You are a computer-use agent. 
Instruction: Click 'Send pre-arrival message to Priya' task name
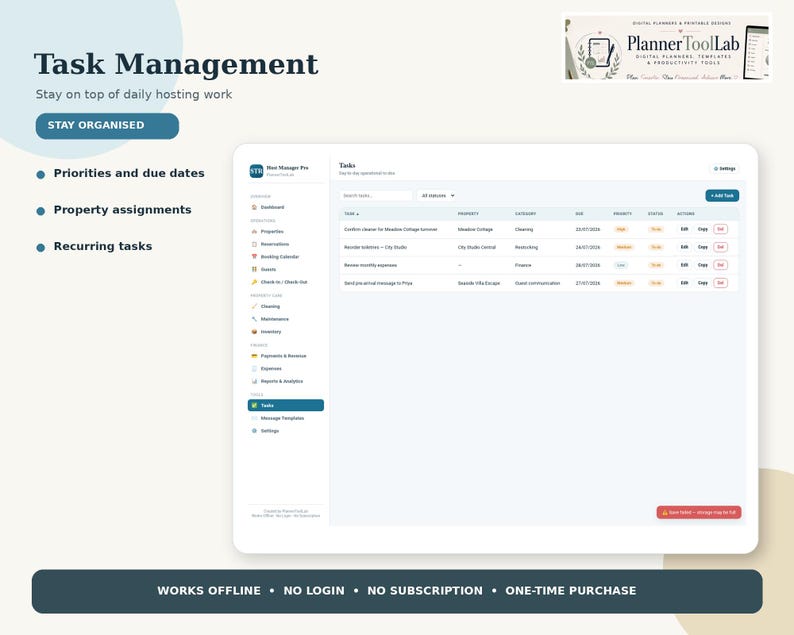(378, 283)
